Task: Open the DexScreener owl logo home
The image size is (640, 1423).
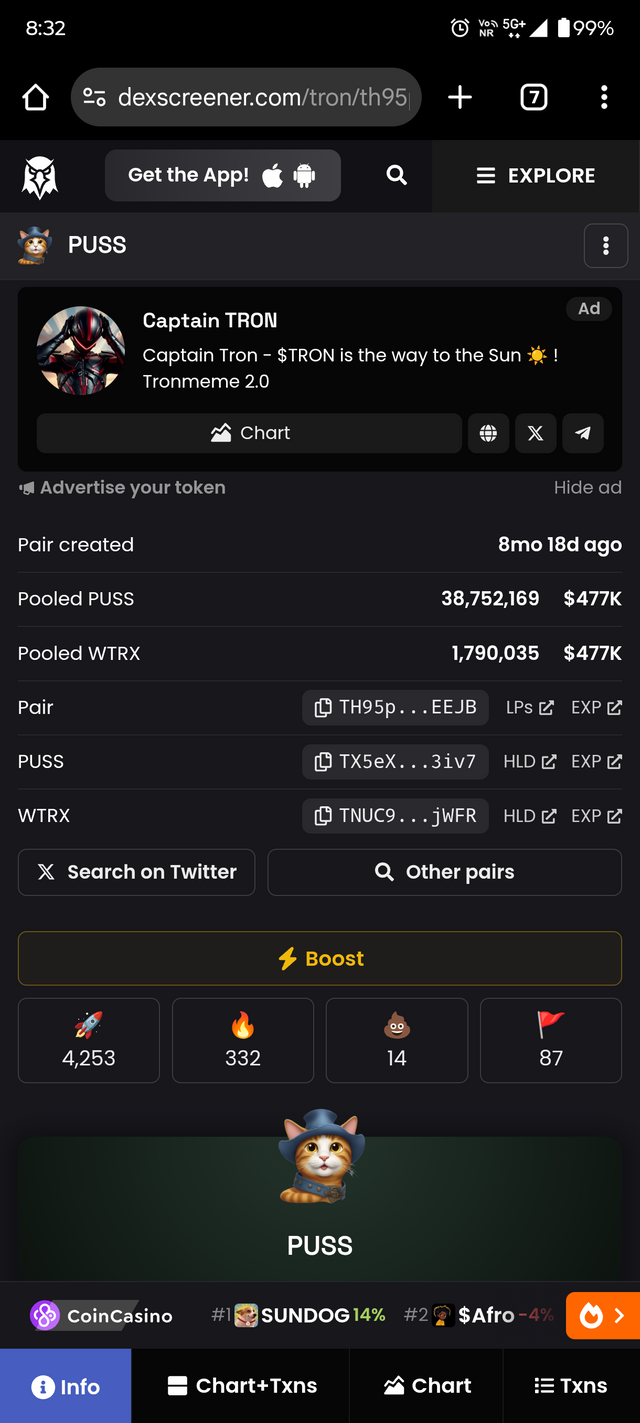Action: [x=40, y=177]
